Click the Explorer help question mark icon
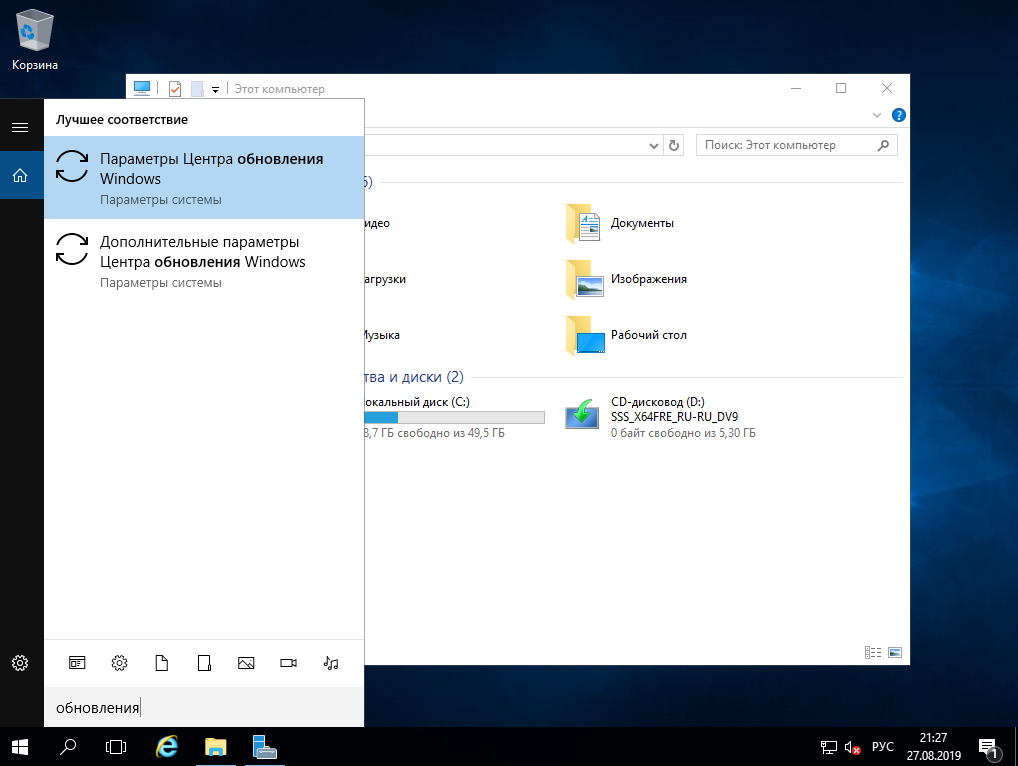Image resolution: width=1018 pixels, height=766 pixels. [x=898, y=115]
